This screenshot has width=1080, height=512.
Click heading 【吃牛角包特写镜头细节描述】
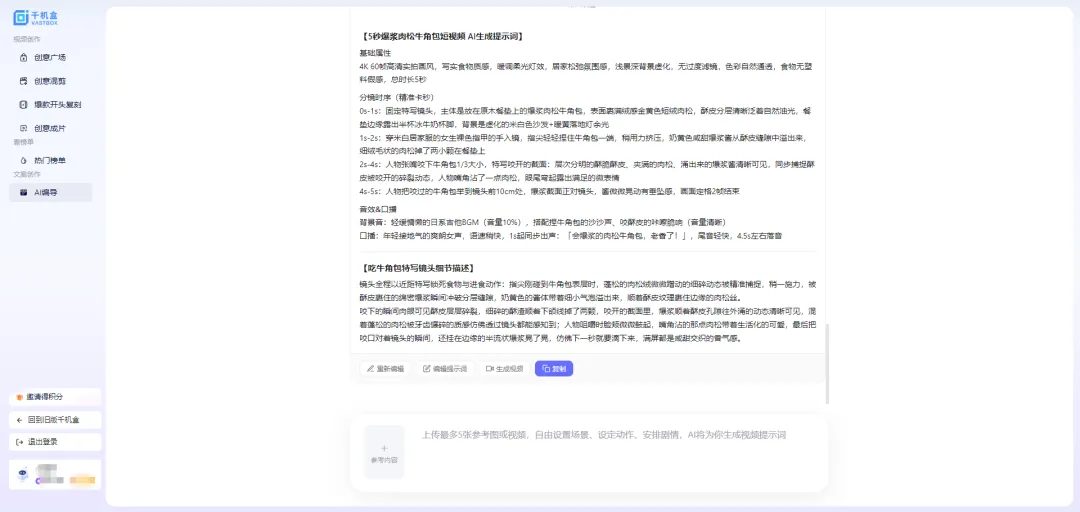[420, 268]
